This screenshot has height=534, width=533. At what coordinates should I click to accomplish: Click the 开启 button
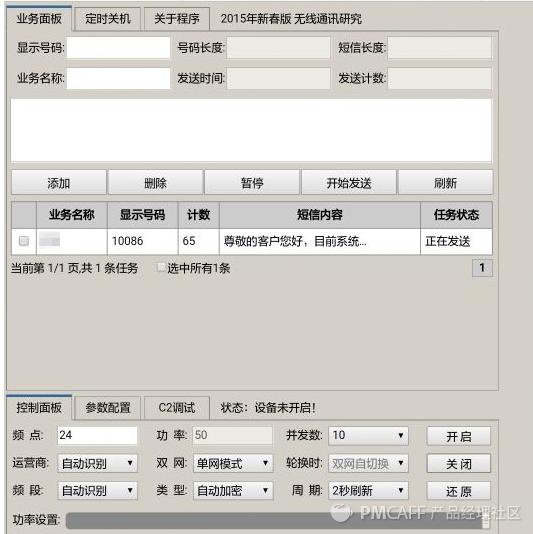[458, 436]
